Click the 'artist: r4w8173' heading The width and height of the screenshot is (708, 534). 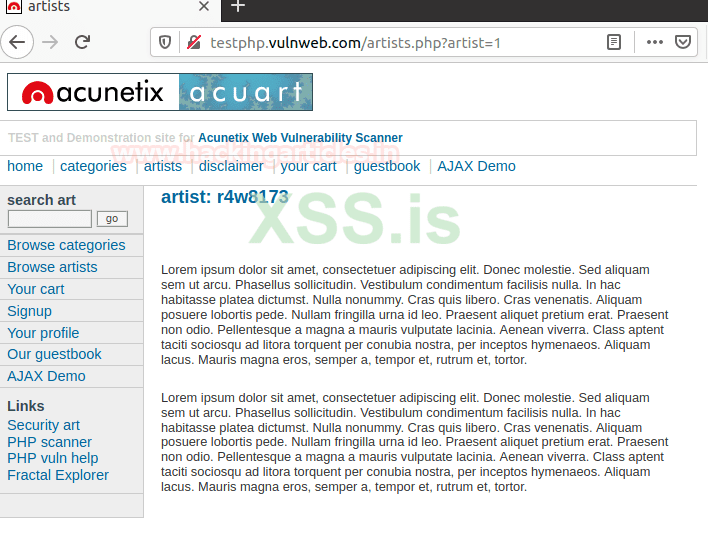coord(225,197)
